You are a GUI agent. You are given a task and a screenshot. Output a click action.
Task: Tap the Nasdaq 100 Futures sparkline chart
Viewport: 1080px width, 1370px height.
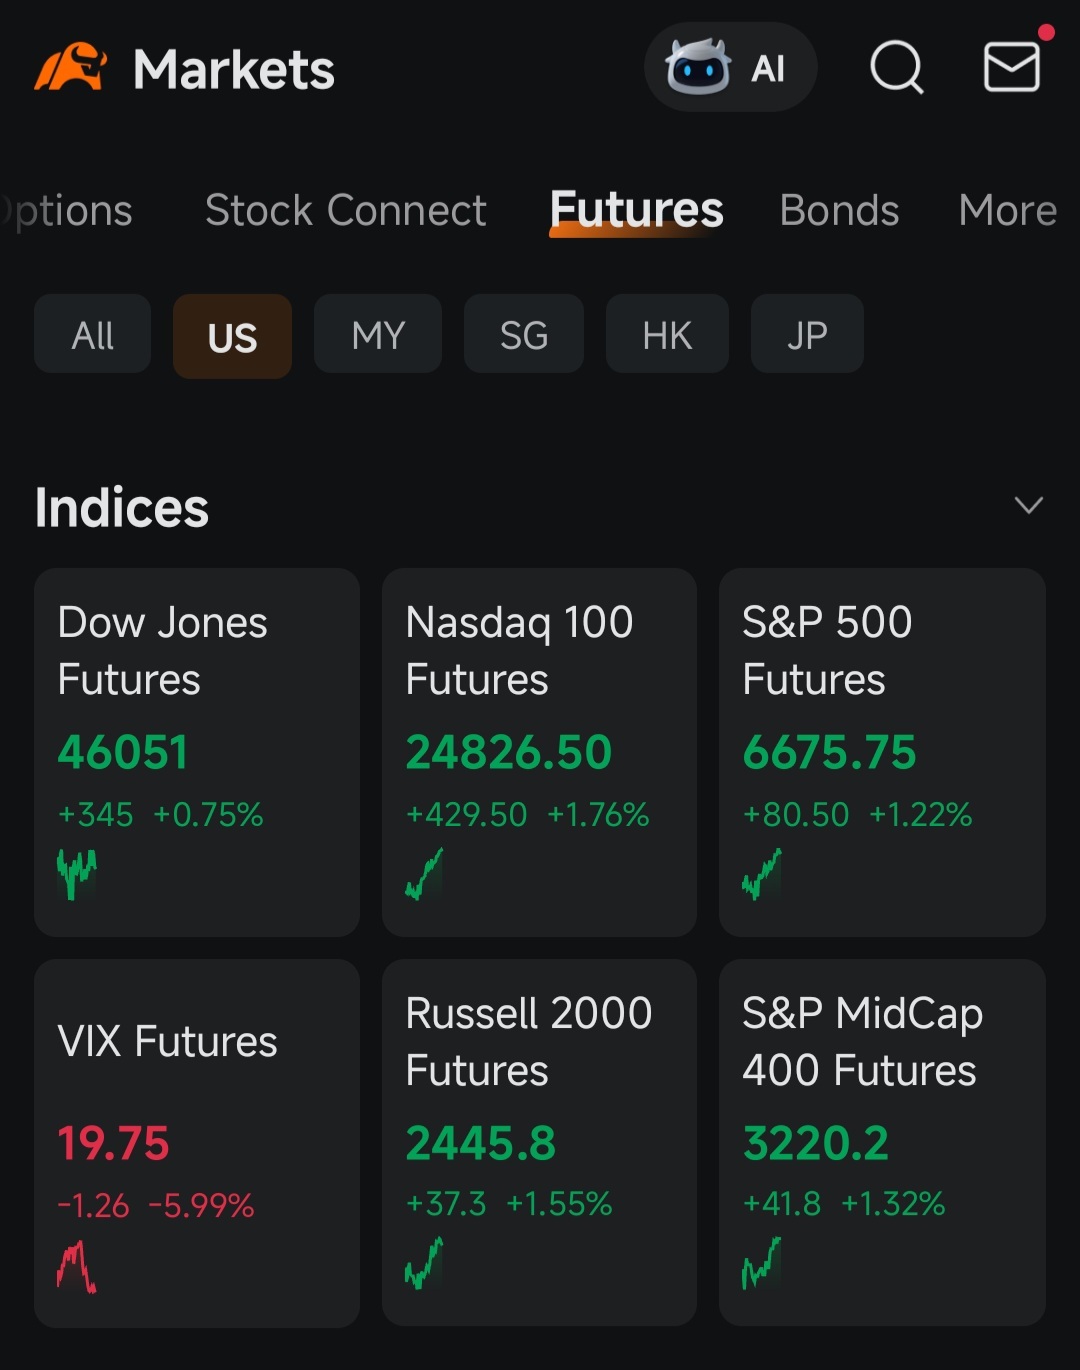(x=424, y=874)
